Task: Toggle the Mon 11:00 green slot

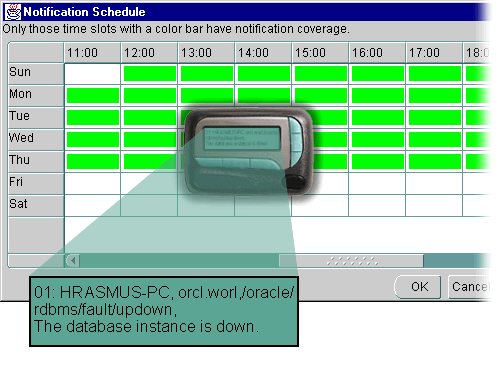Action: (93, 96)
